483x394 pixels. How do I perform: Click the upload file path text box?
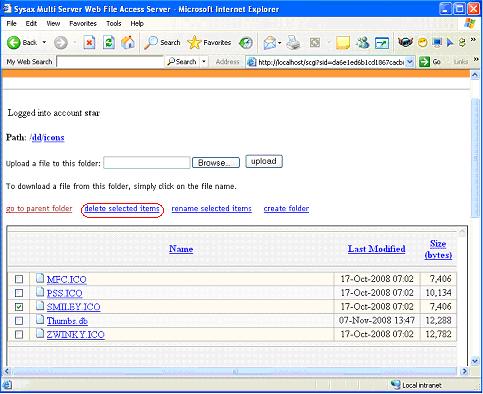[x=147, y=163]
